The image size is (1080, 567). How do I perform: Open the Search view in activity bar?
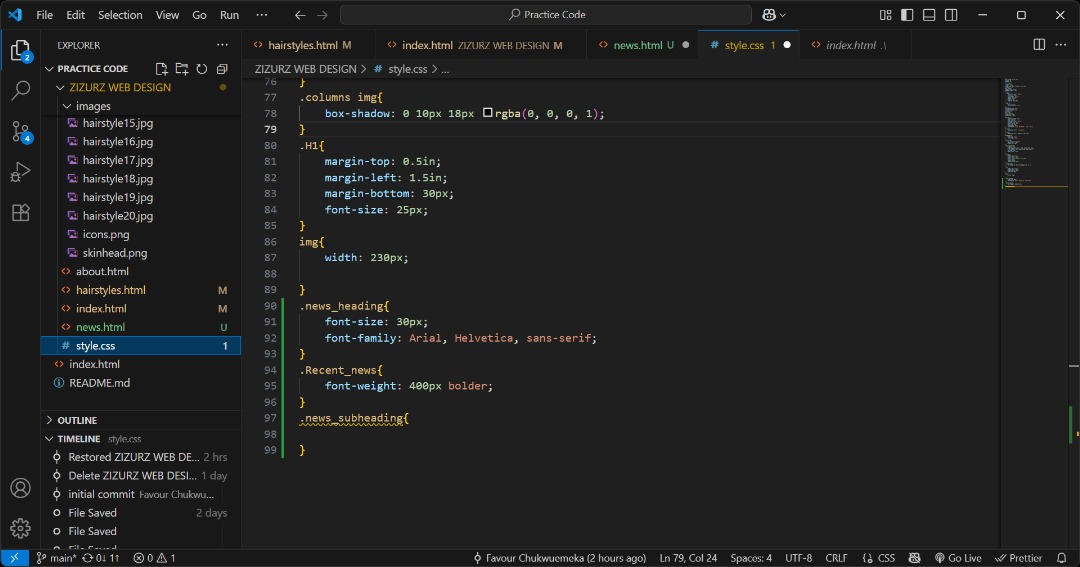click(x=21, y=90)
